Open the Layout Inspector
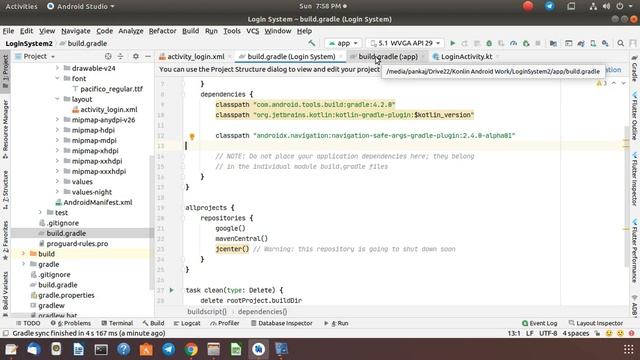The height and width of the screenshot is (360, 640). pos(596,323)
